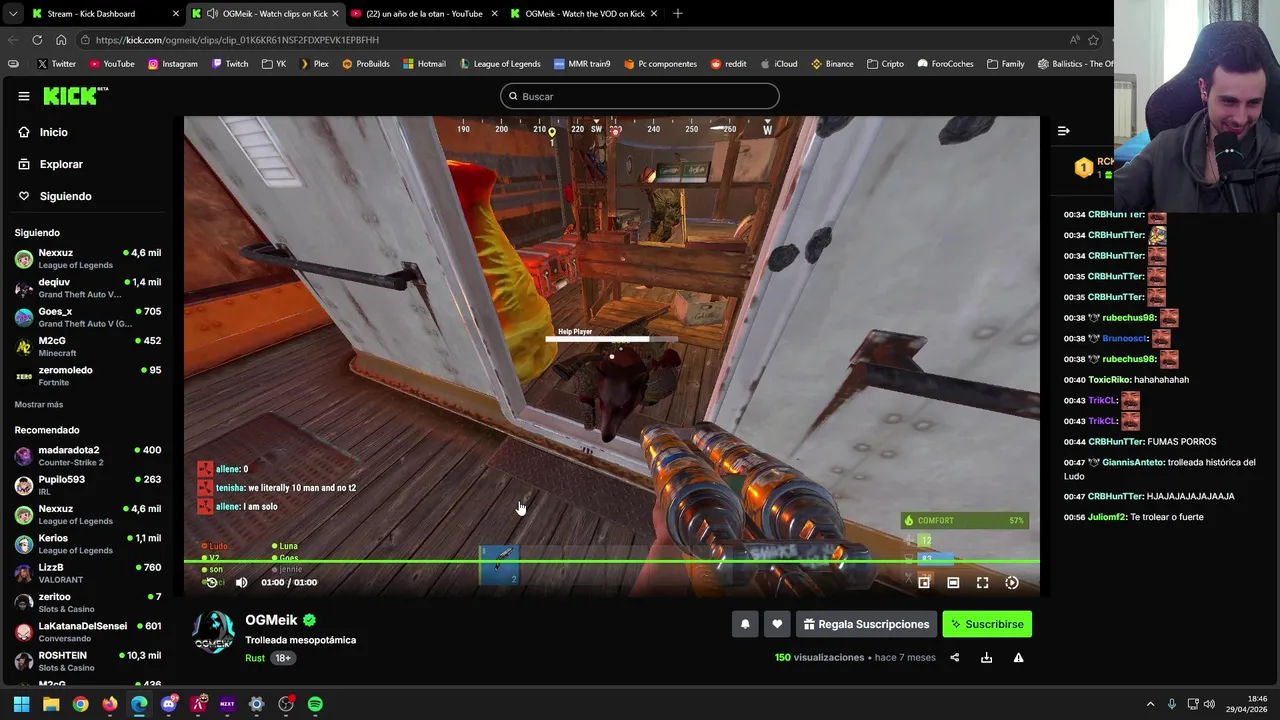Open recommended channel madaradota2
Image resolution: width=1280 pixels, height=720 pixels.
88,456
